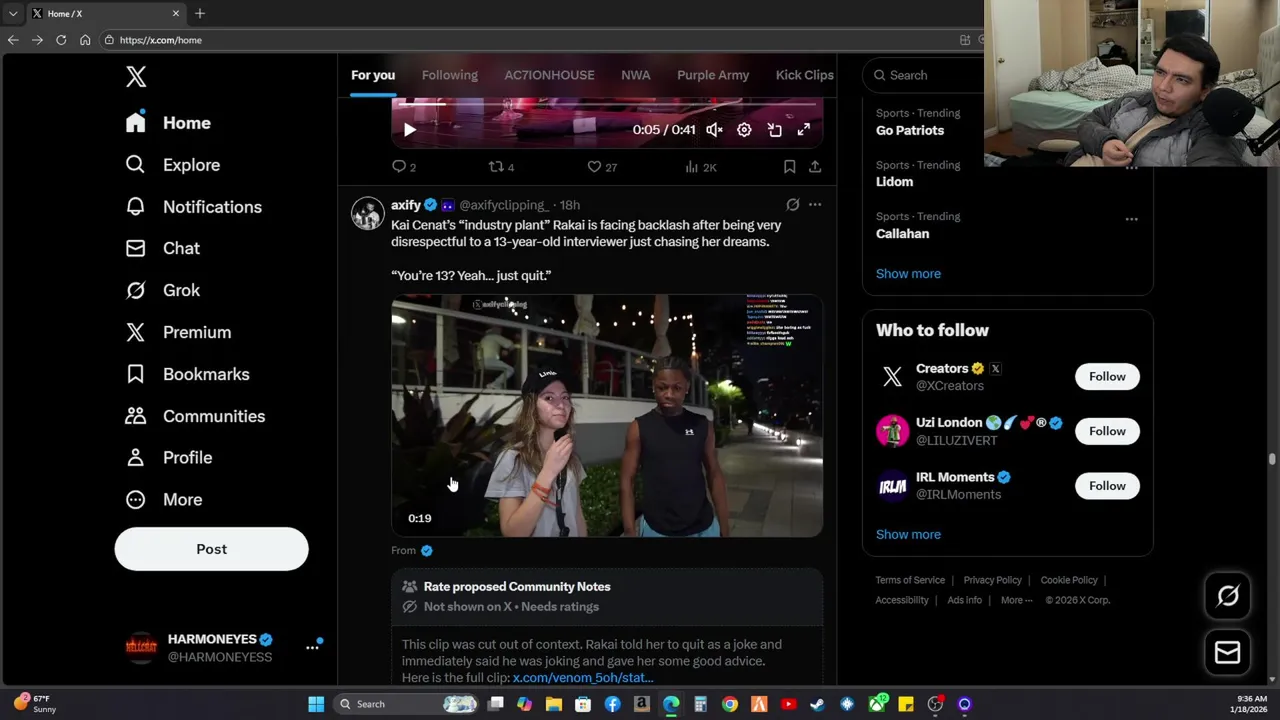Open the x.com/venom_5oh full clip link
Image resolution: width=1280 pixels, height=720 pixels.
[583, 678]
